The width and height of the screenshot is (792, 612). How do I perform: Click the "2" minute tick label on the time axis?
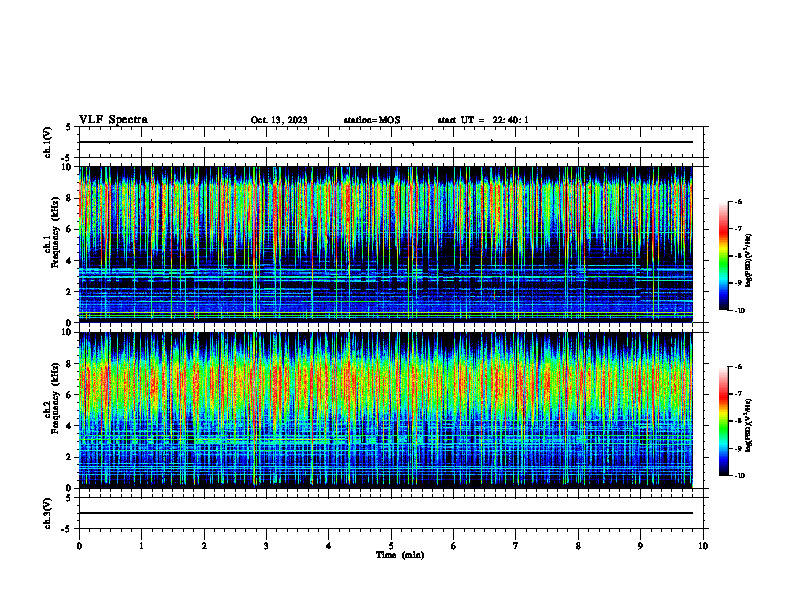tap(204, 546)
